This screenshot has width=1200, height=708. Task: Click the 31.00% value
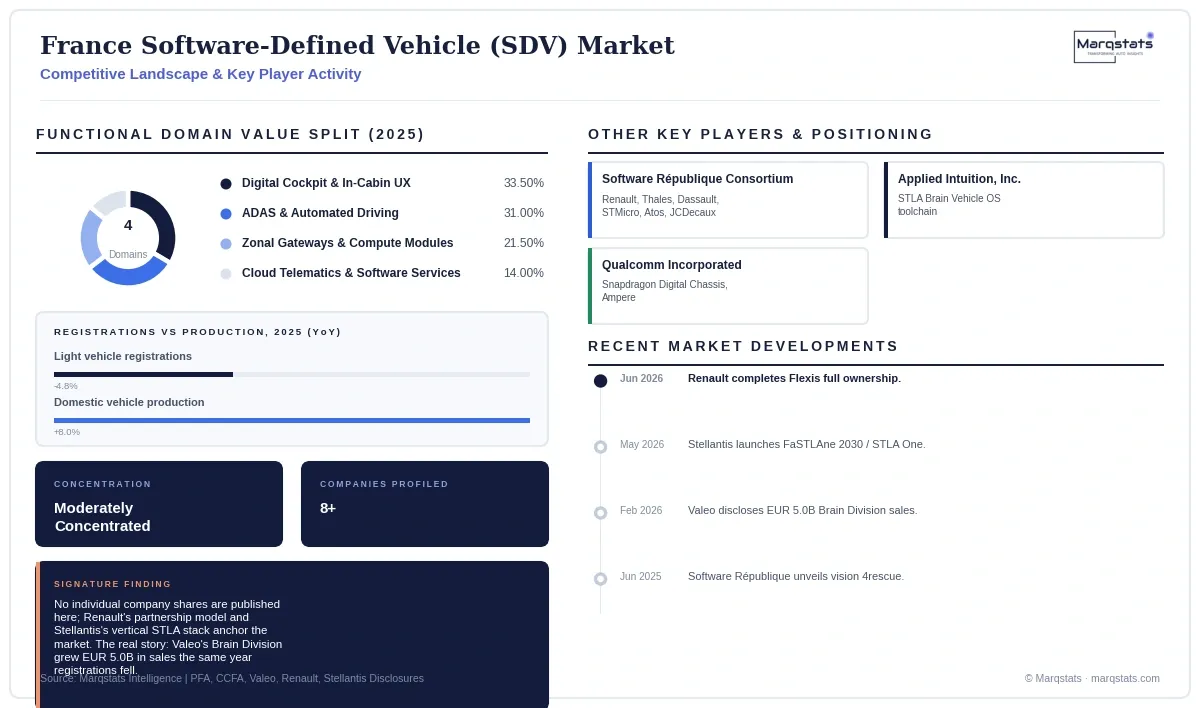524,214
